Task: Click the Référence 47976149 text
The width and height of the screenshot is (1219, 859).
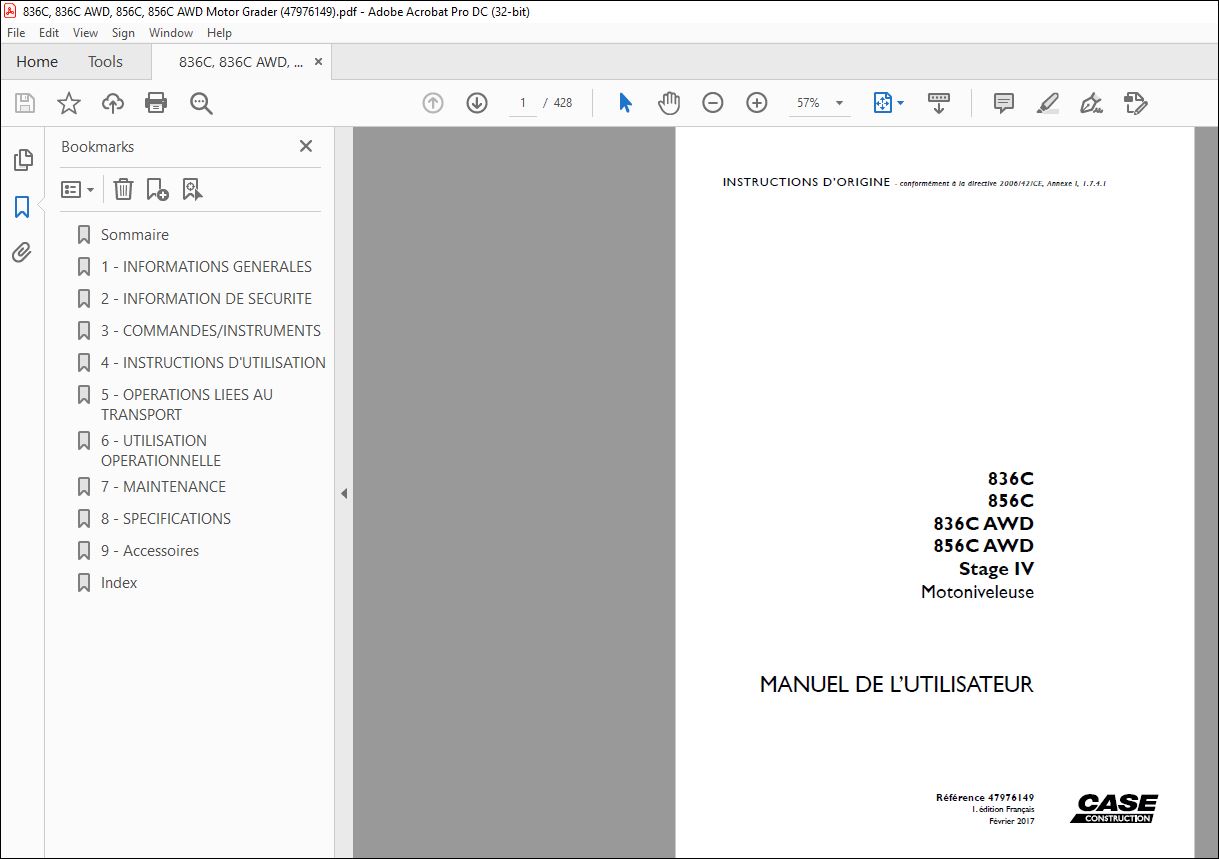Action: 984,797
